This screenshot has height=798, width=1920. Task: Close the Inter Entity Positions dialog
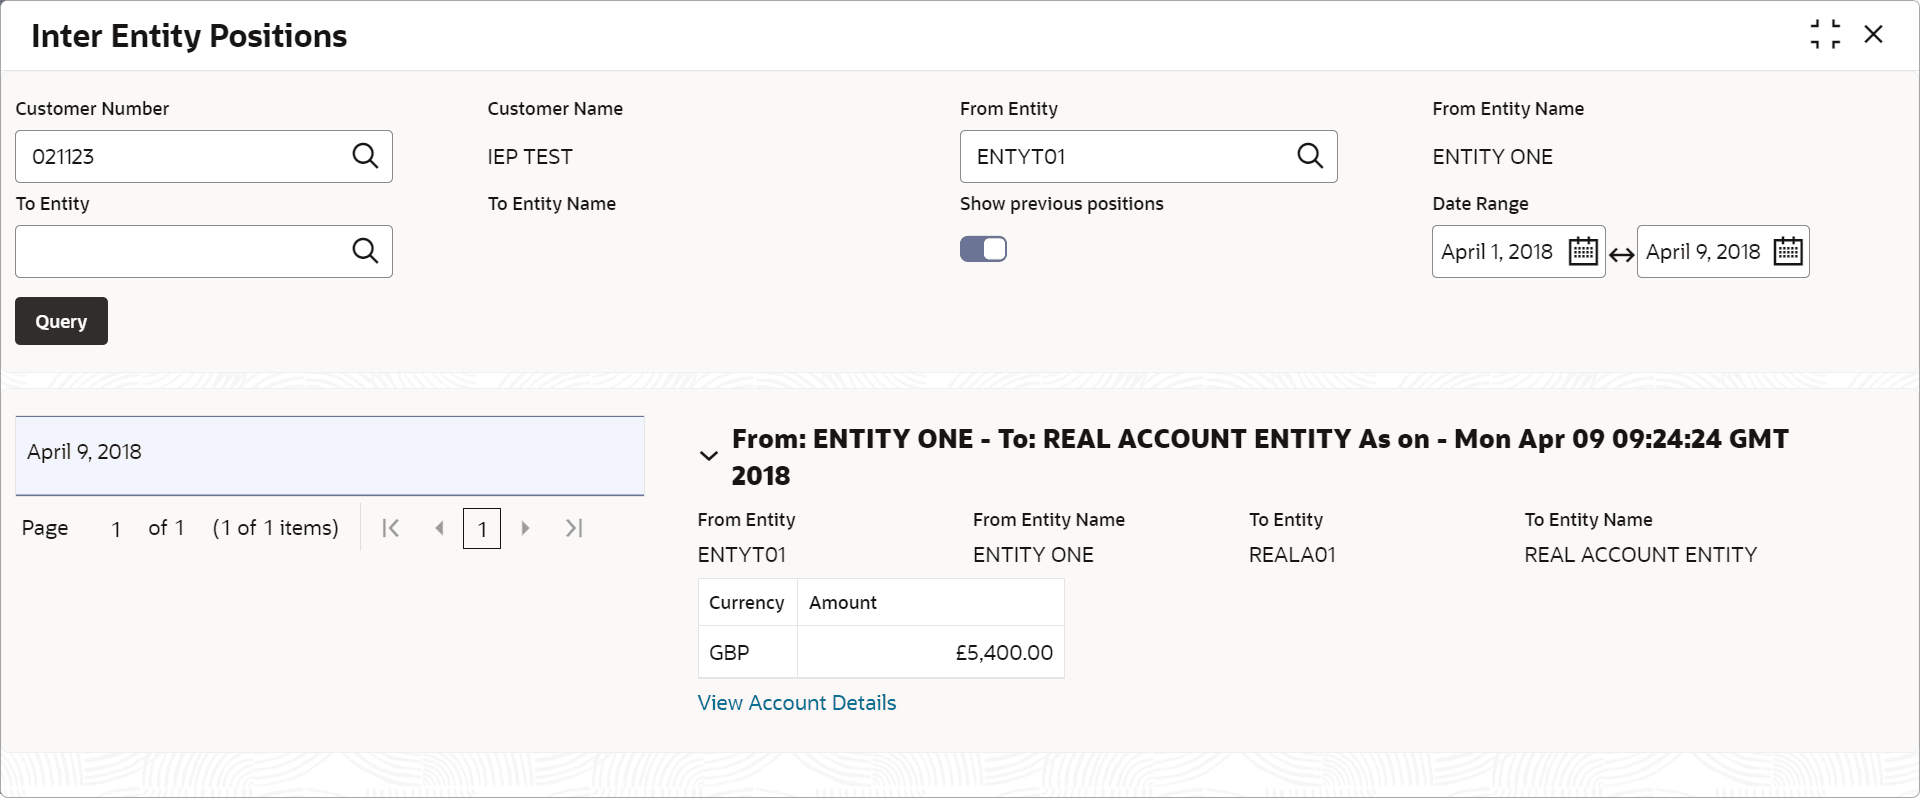(1873, 35)
